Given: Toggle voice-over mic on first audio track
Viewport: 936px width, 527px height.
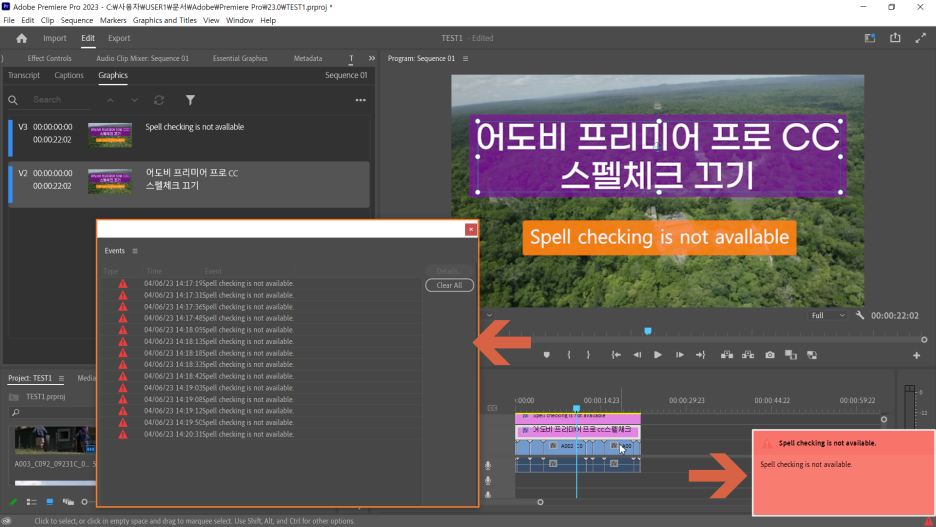Looking at the screenshot, I should (x=488, y=466).
